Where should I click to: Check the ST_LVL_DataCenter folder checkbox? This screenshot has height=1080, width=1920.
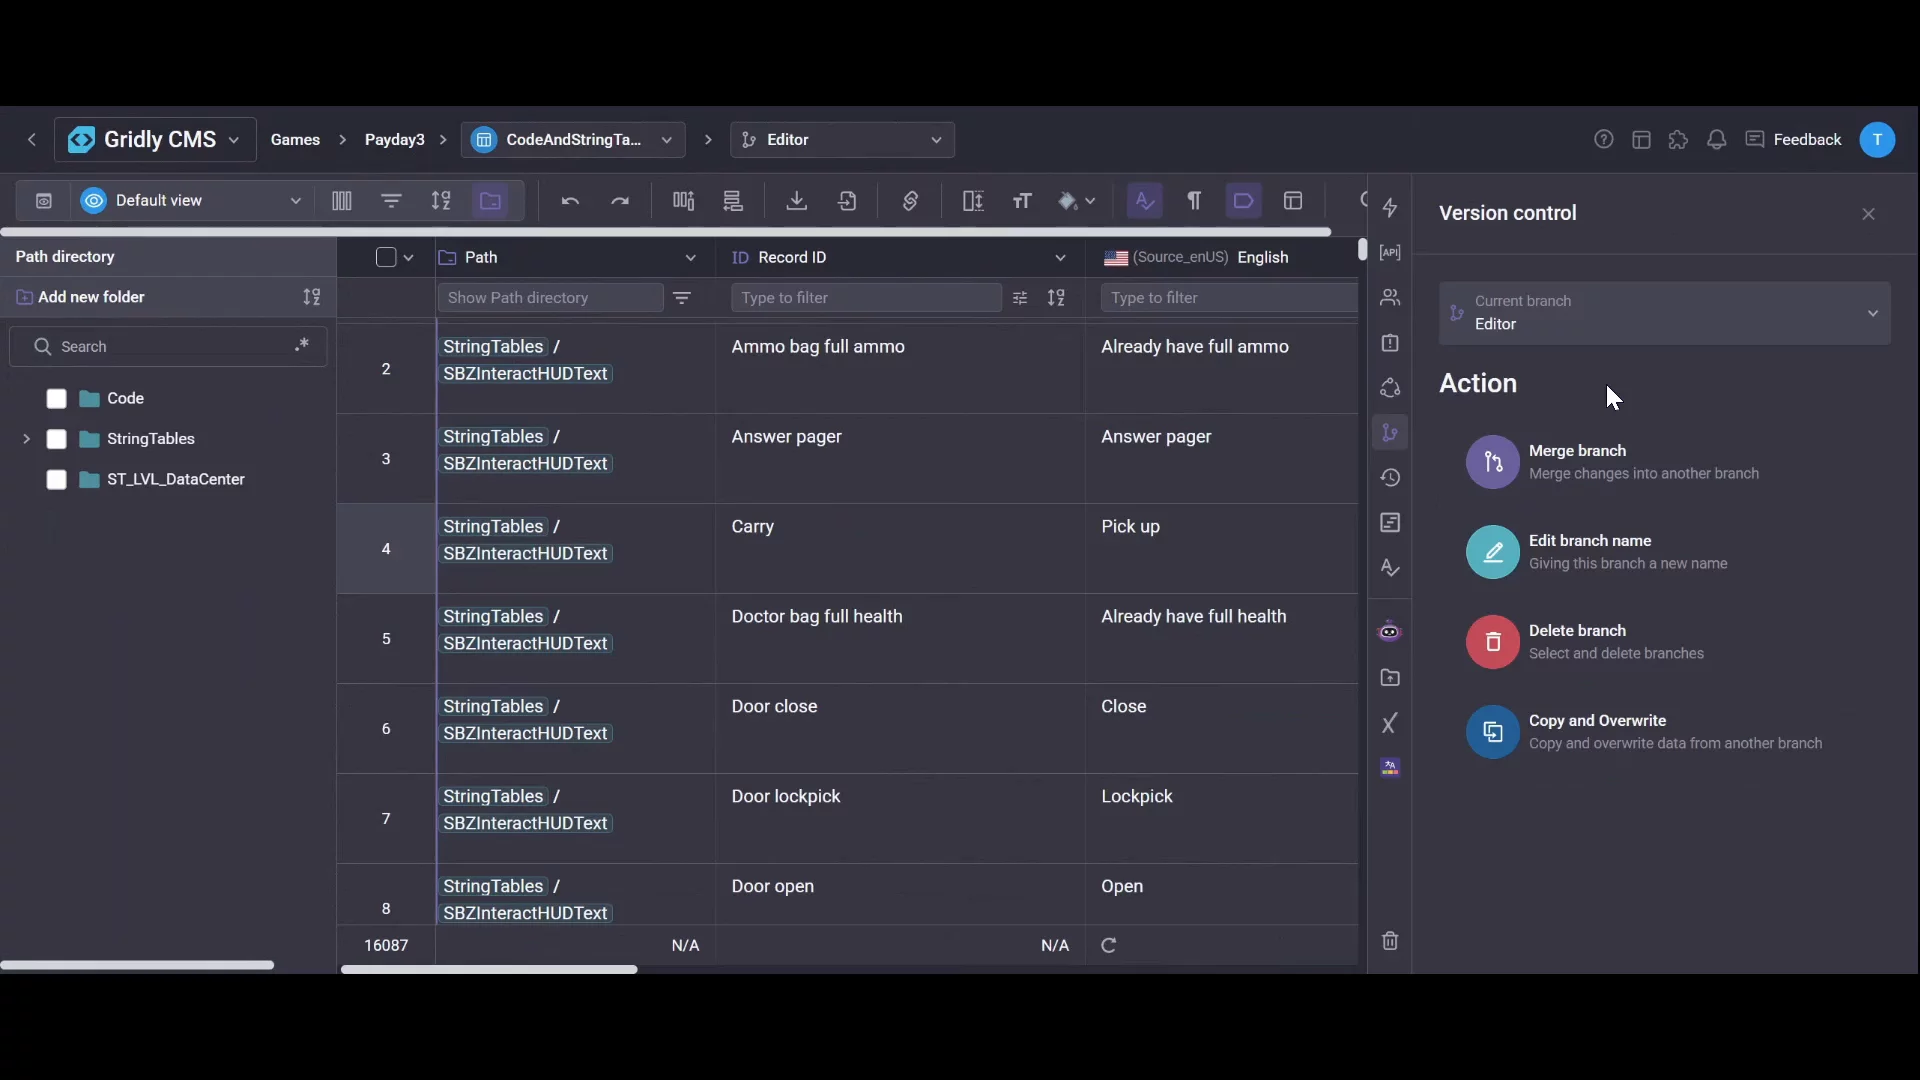(57, 480)
